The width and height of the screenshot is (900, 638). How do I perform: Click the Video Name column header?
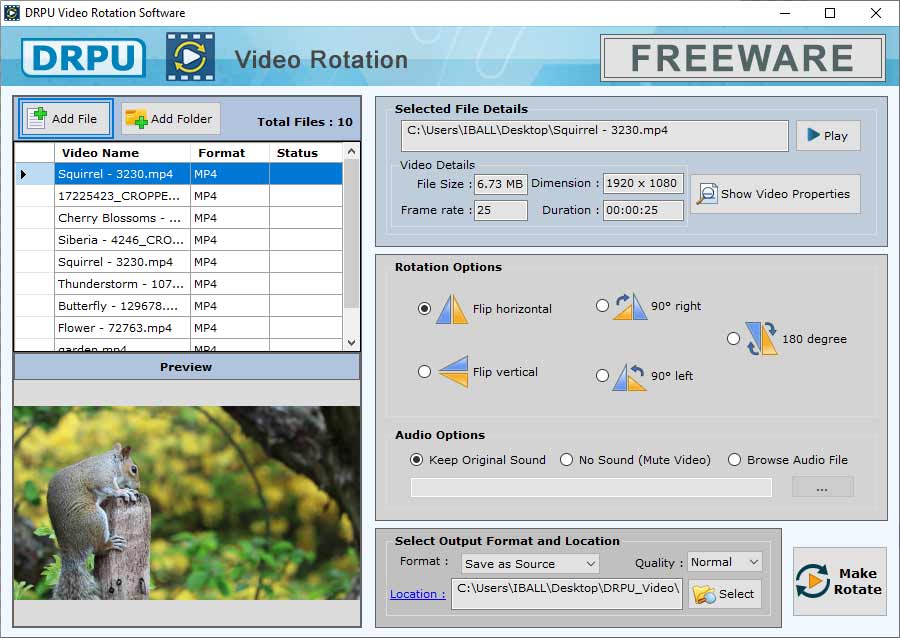pyautogui.click(x=122, y=153)
